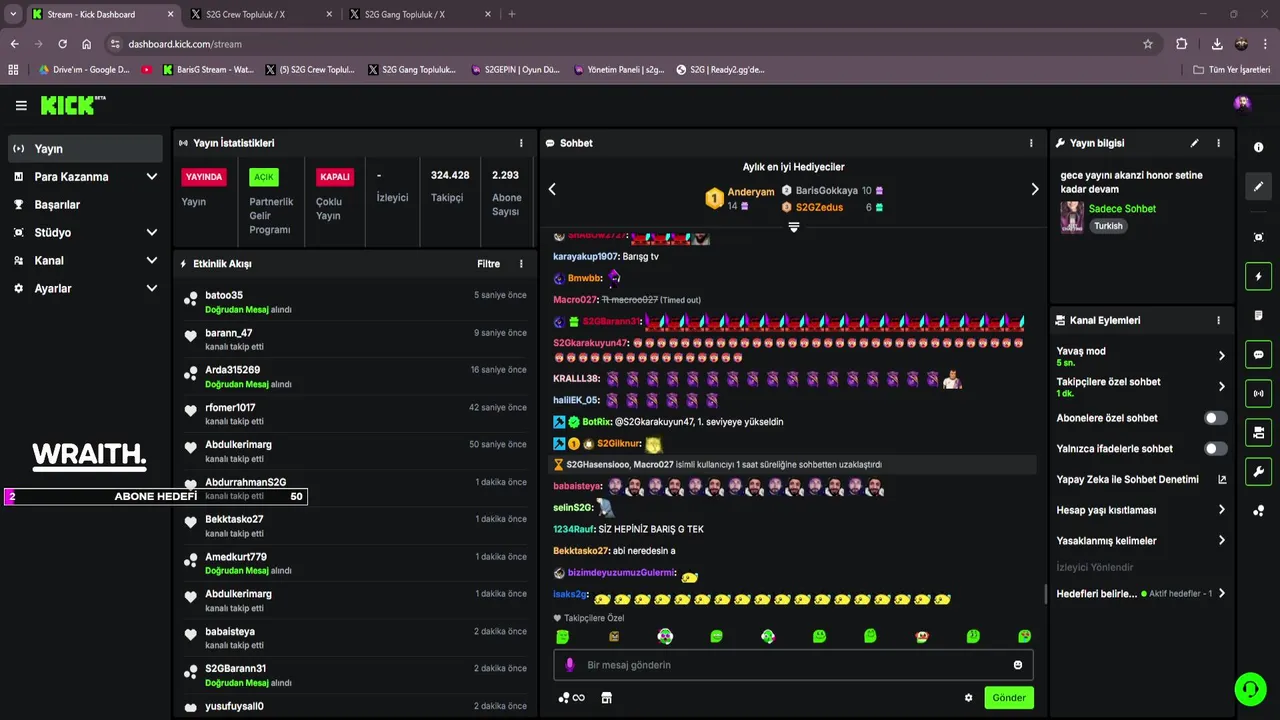Open the Sohbet panel three-dot menu
This screenshot has height=720, width=1280.
[x=1031, y=143]
